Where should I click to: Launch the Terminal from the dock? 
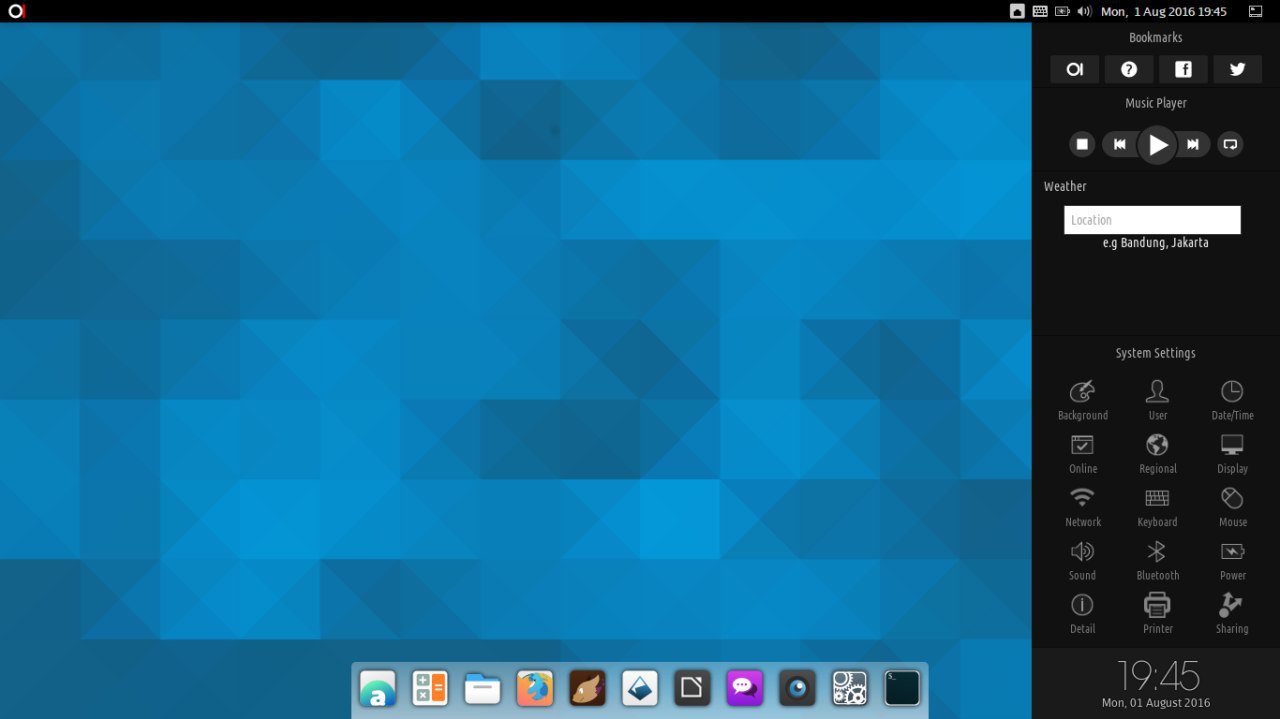902,688
